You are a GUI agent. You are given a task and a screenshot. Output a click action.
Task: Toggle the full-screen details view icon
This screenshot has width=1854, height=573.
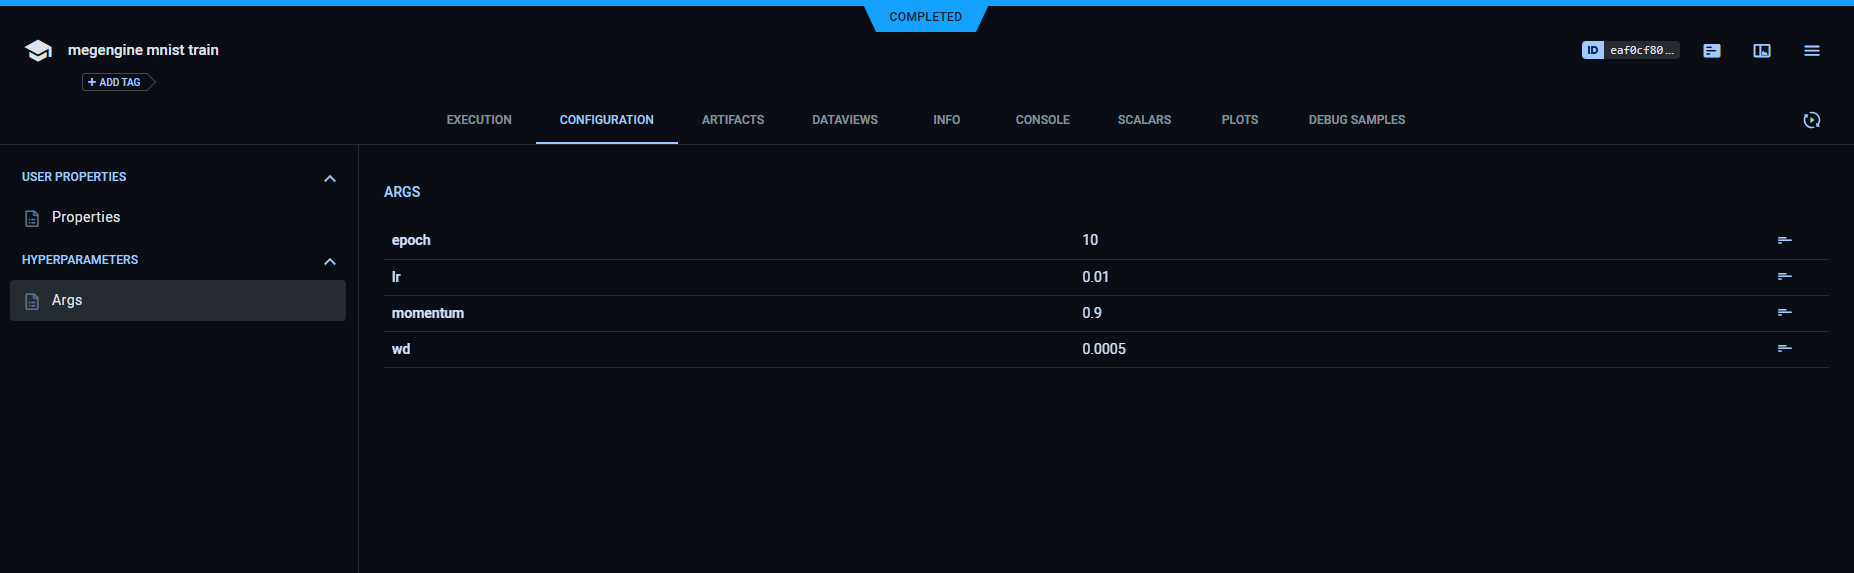pyautogui.click(x=1761, y=51)
